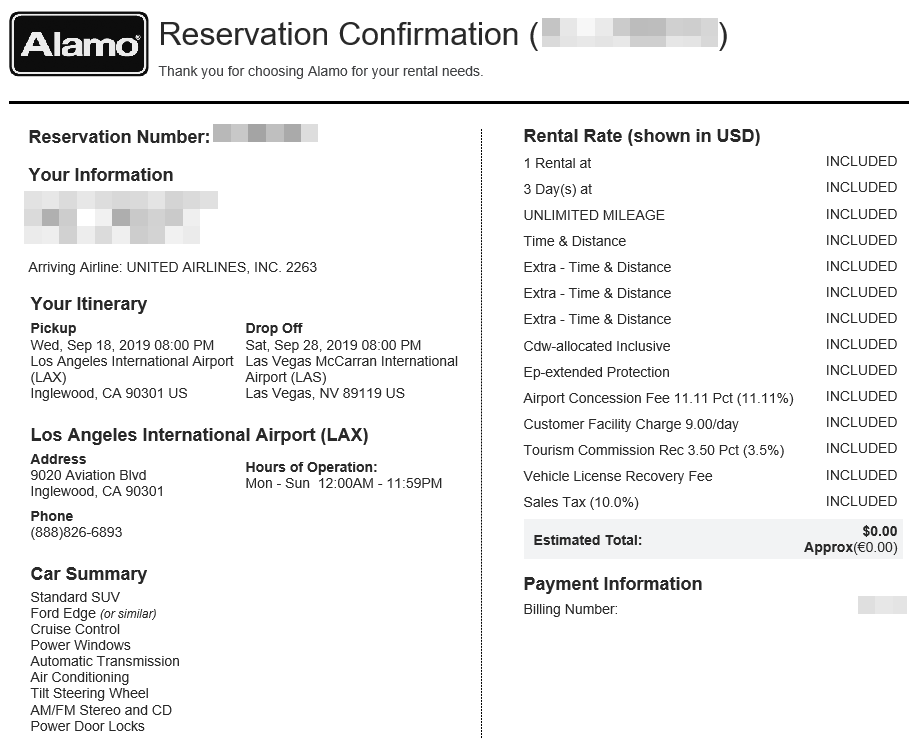Image resolution: width=918 pixels, height=750 pixels.
Task: Click the Sales Tax (10.0%) line
Action: tap(581, 502)
